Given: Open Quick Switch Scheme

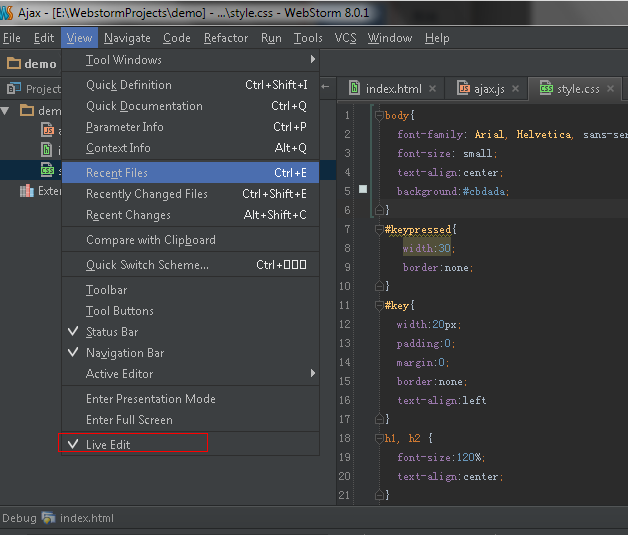Looking at the screenshot, I should point(191,265).
